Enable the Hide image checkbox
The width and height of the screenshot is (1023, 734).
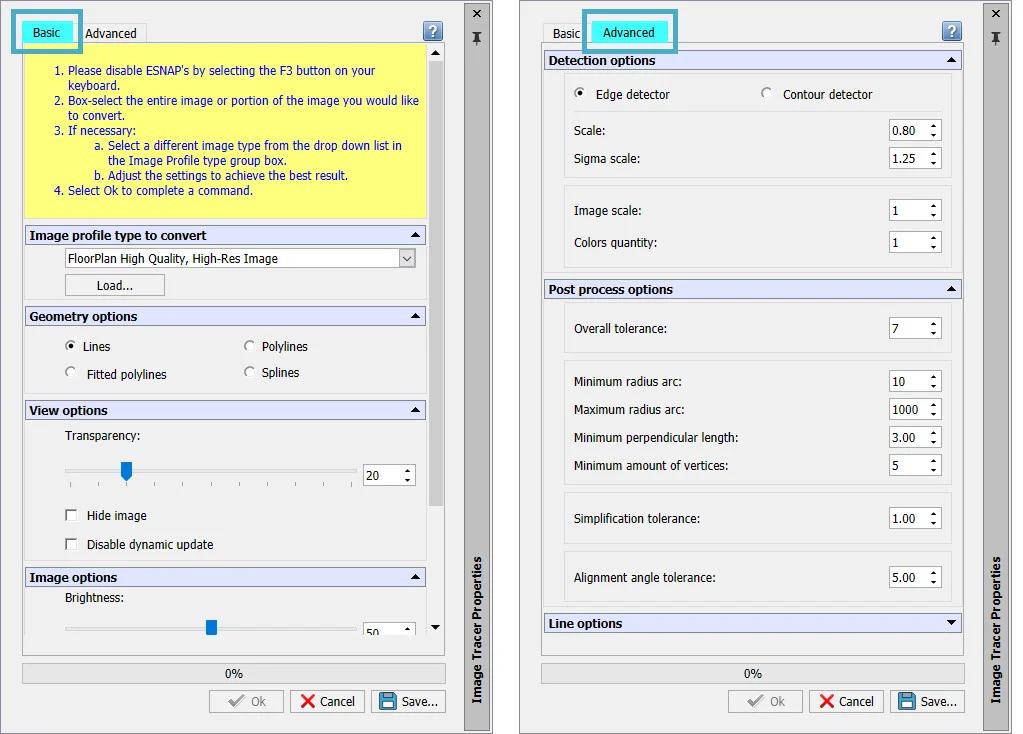click(x=71, y=516)
